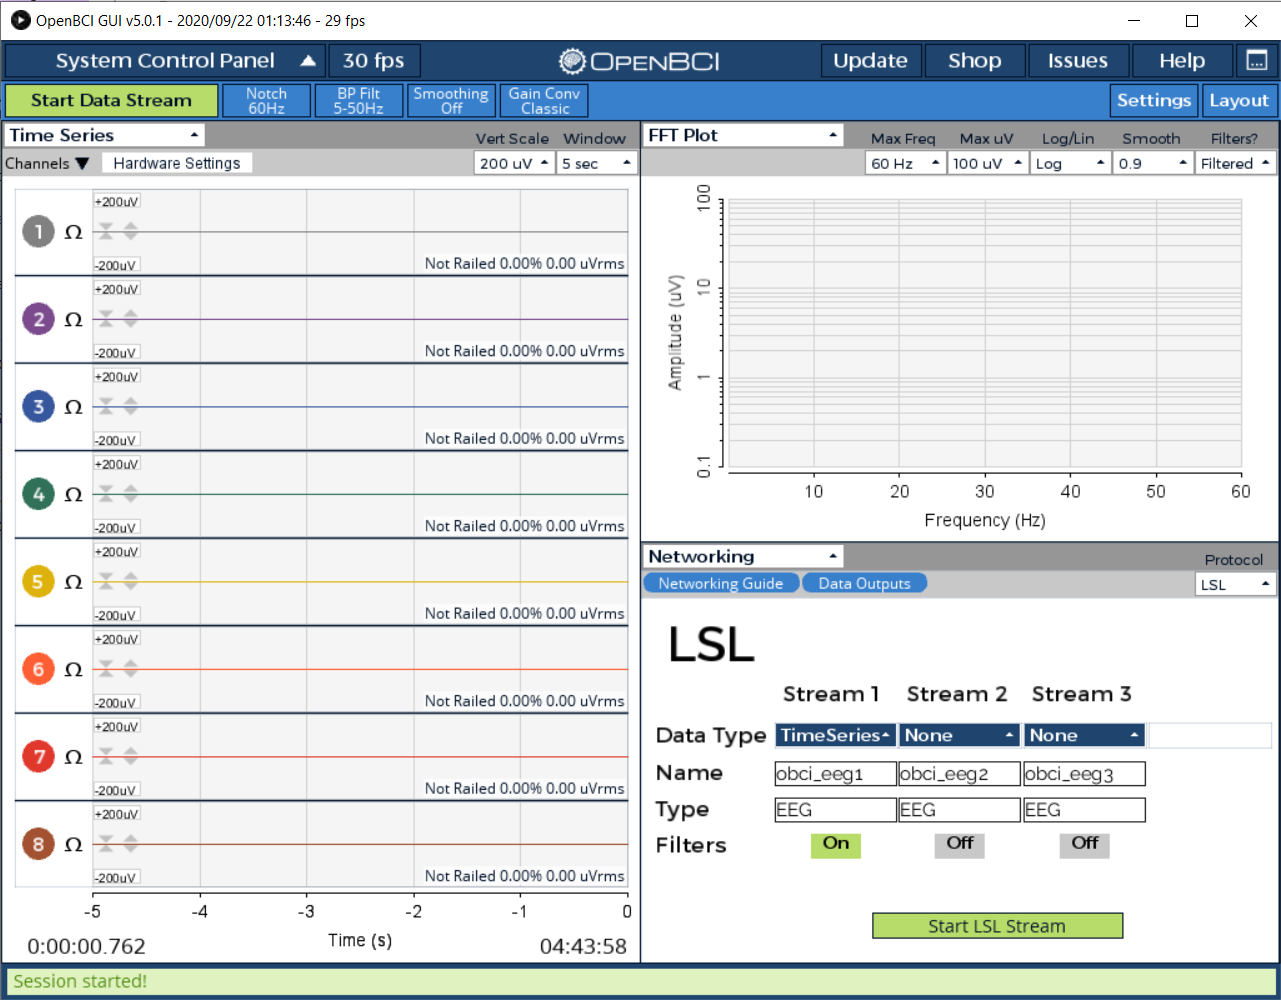Click channel 3 impedance ohm icon
The width and height of the screenshot is (1281, 1000).
tap(73, 407)
